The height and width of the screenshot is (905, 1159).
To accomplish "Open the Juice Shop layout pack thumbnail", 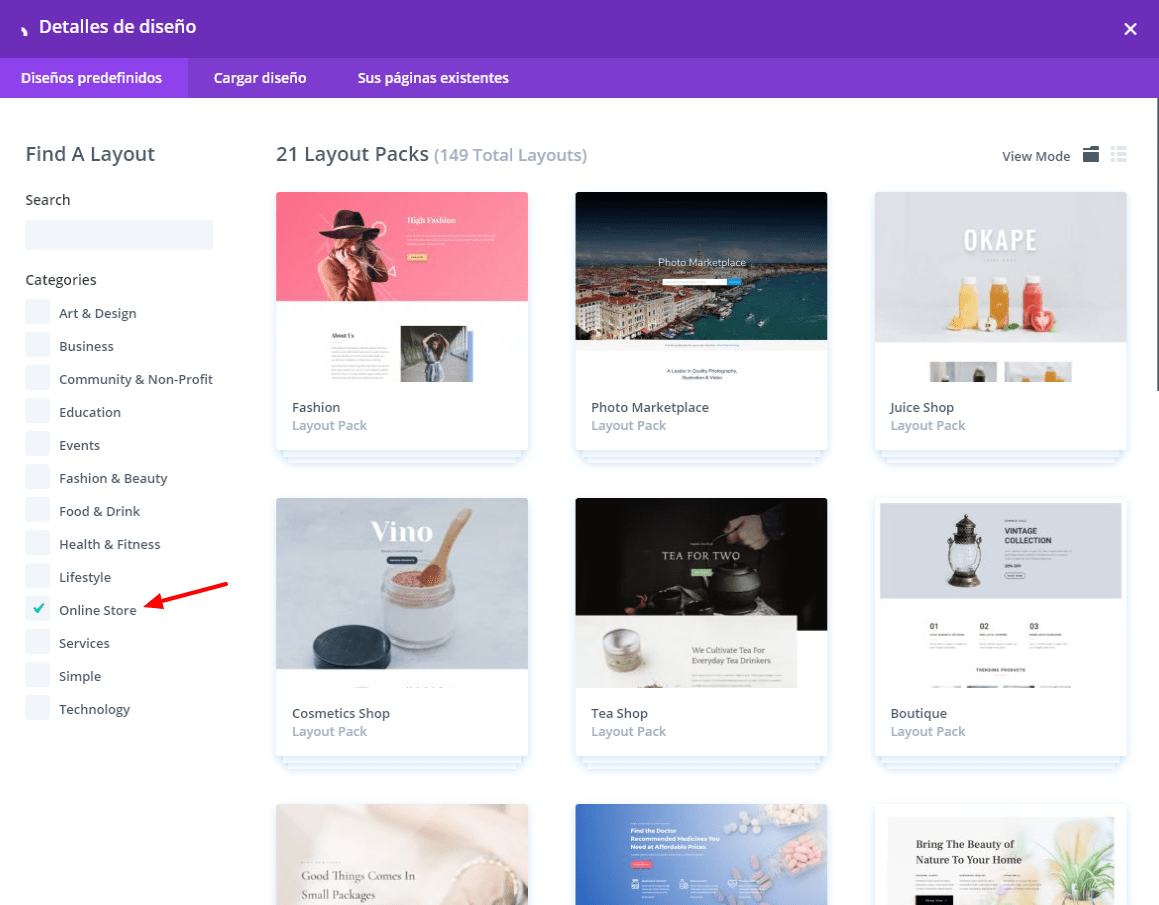I will tap(1000, 287).
